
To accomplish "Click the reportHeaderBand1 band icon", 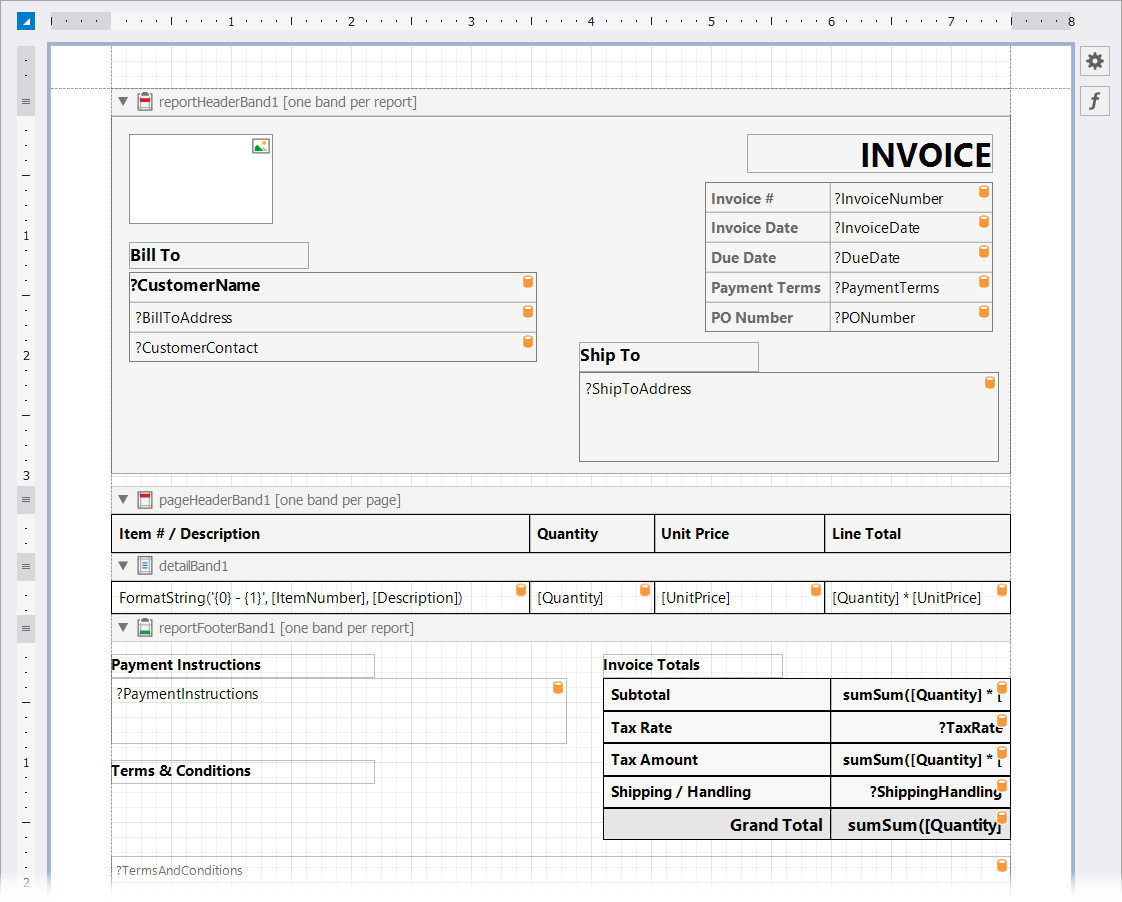I will 145,102.
